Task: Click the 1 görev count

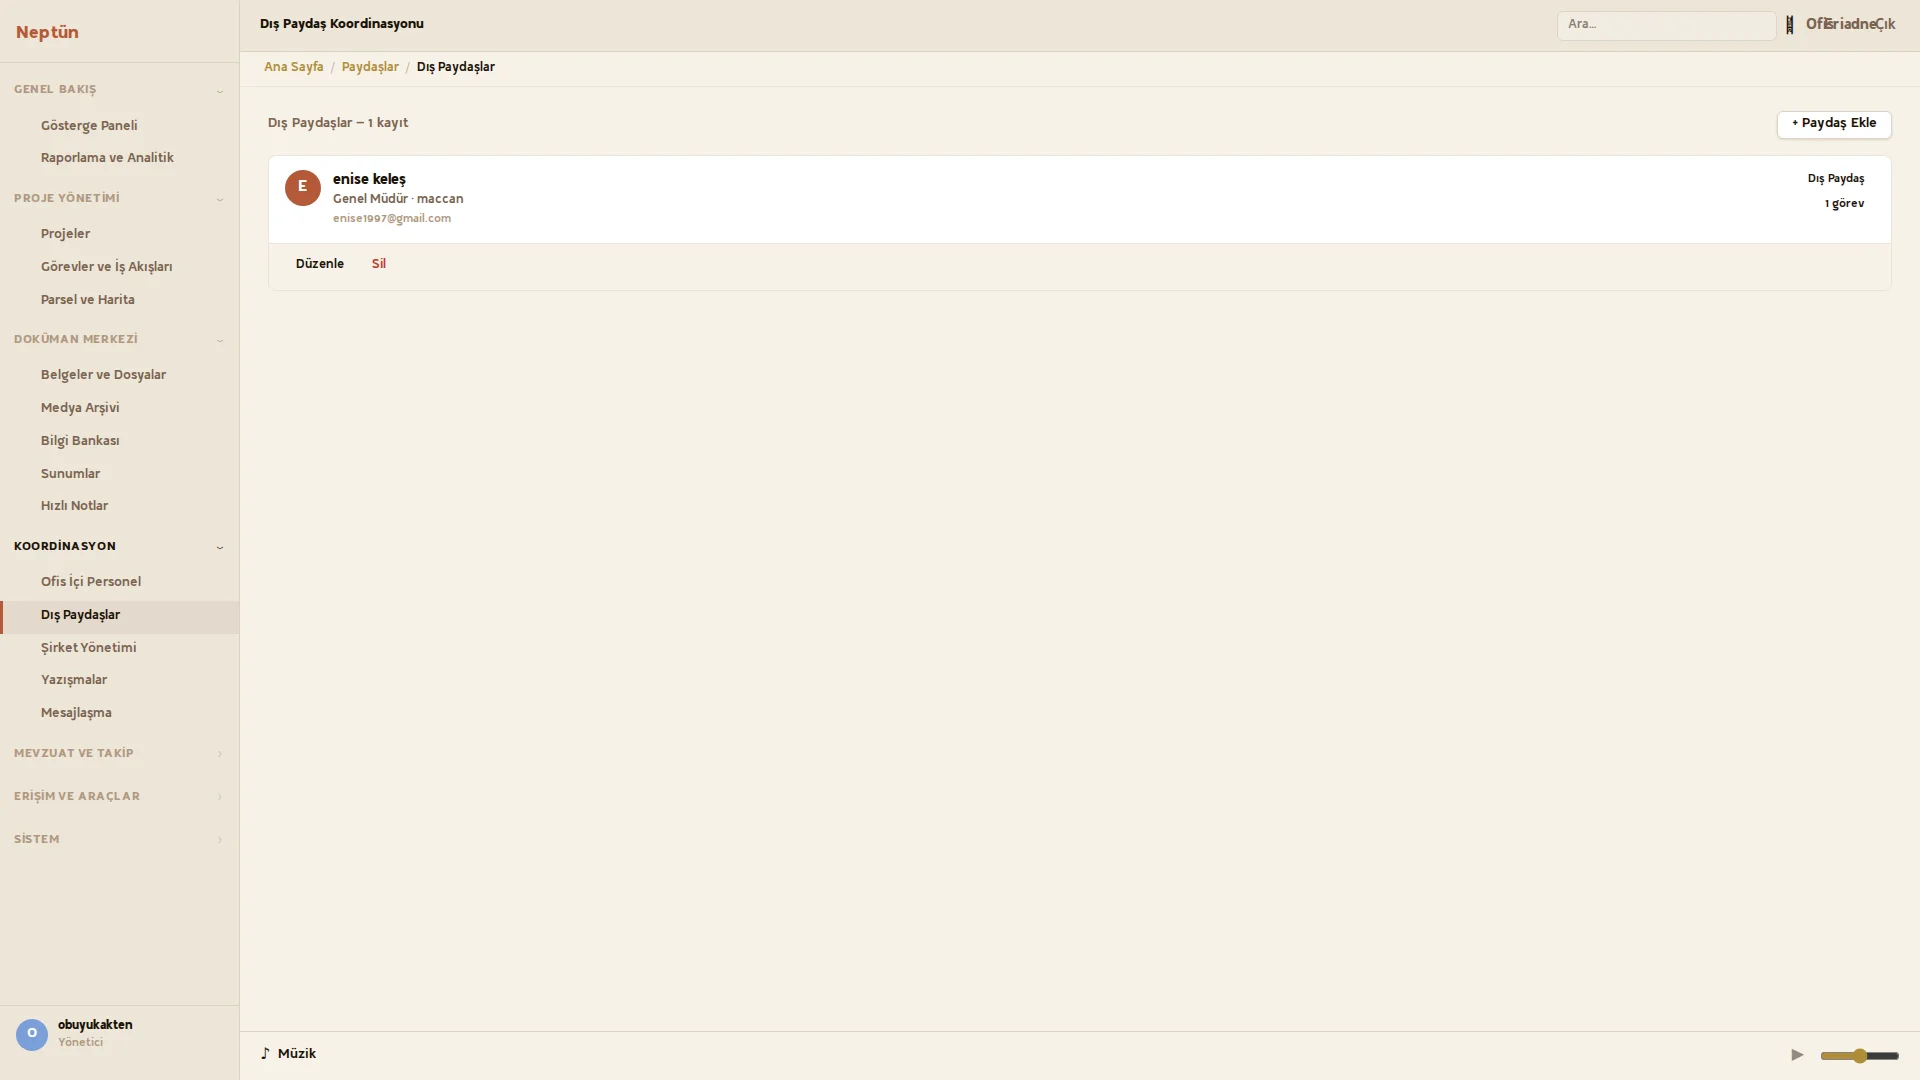Action: pos(1844,204)
